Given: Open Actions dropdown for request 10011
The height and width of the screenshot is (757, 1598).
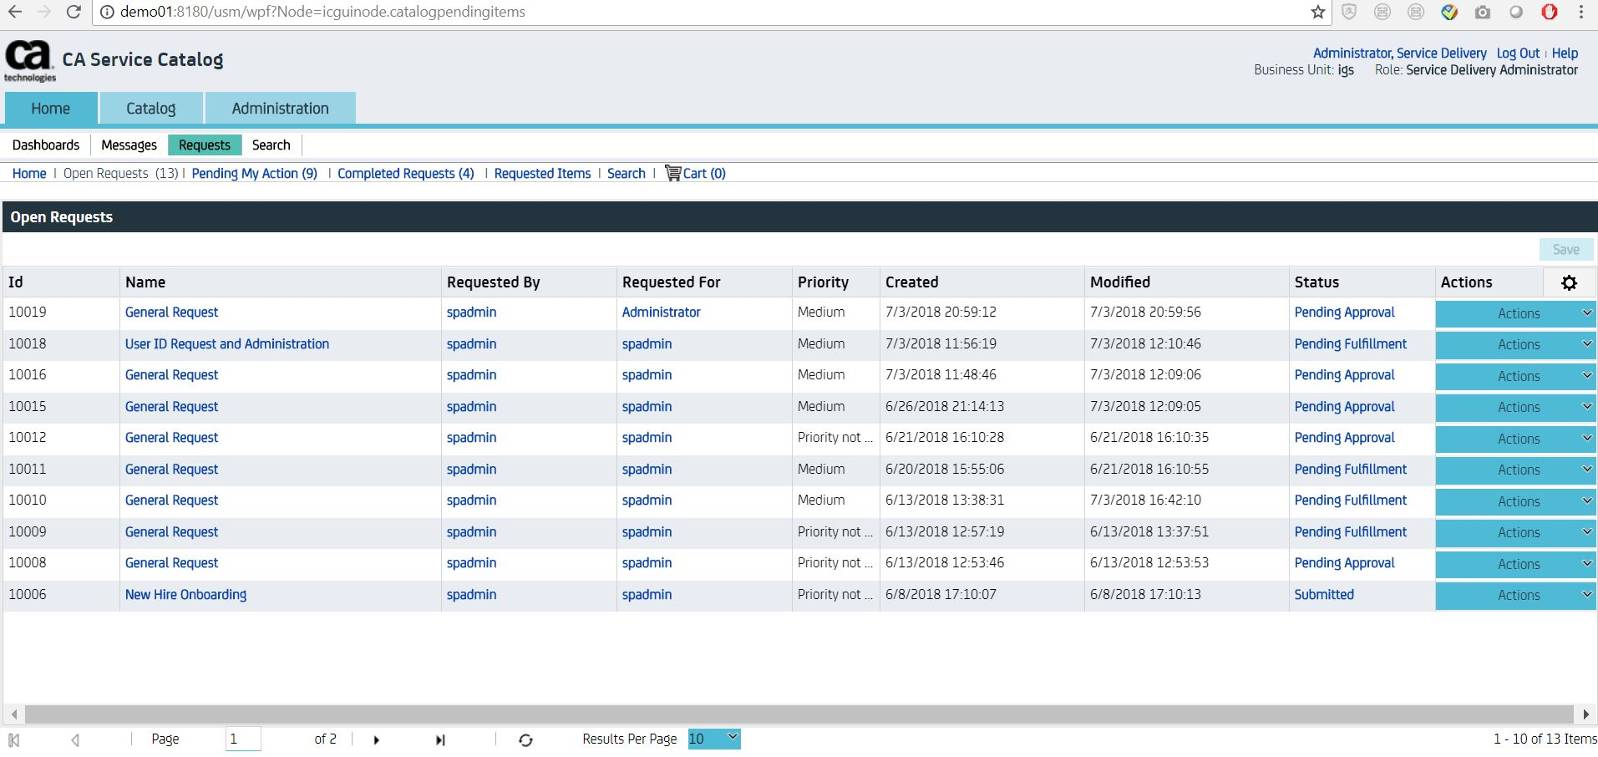Looking at the screenshot, I should (x=1515, y=470).
